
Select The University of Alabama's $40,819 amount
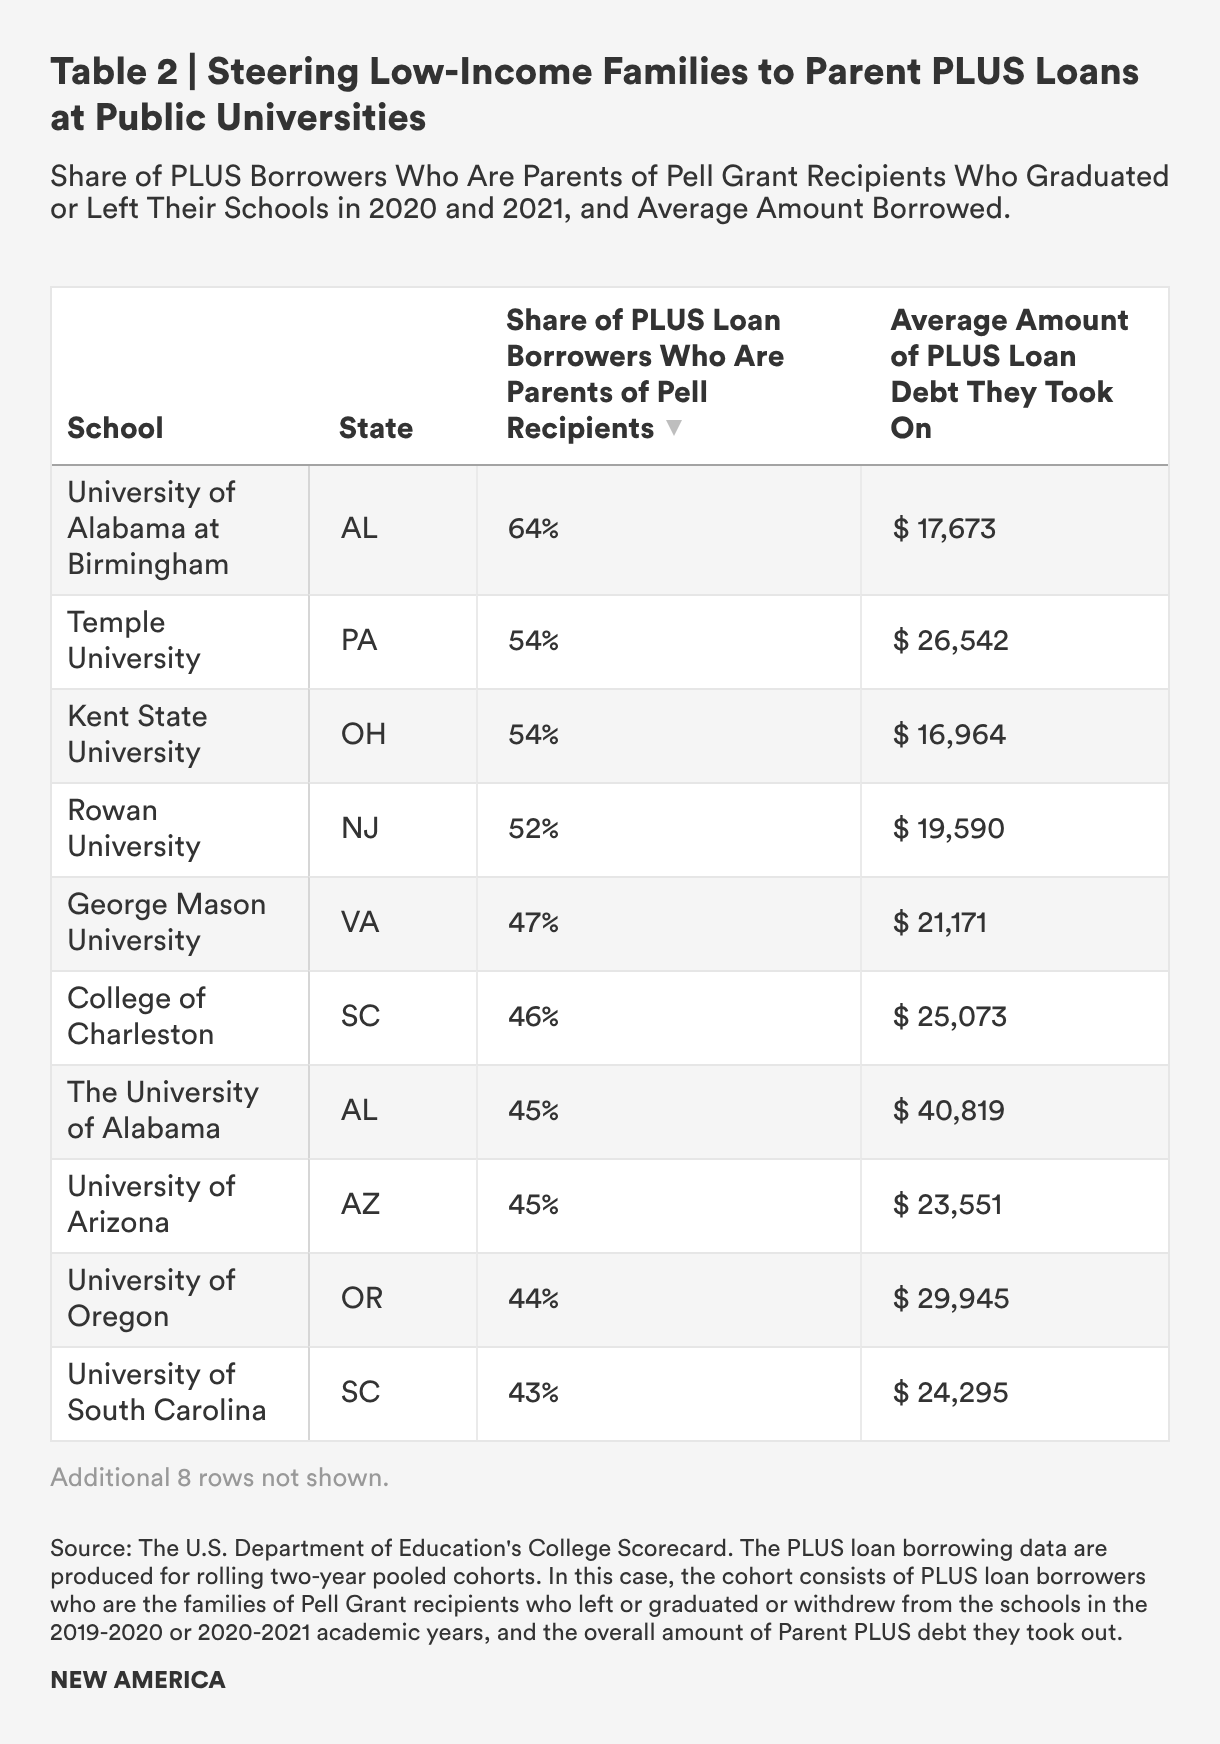948,1110
